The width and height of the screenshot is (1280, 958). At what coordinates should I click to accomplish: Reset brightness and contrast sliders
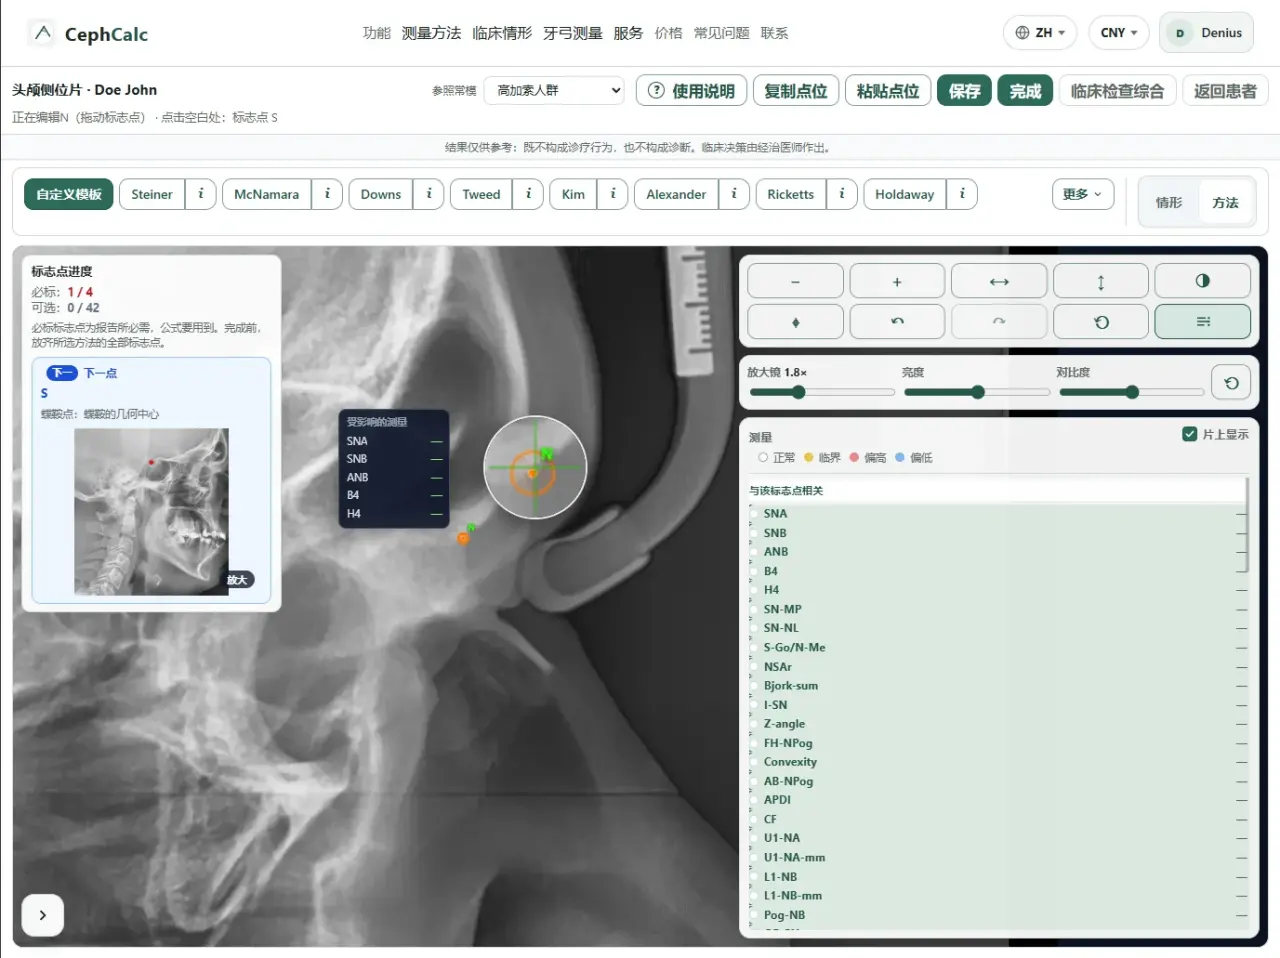pos(1231,382)
